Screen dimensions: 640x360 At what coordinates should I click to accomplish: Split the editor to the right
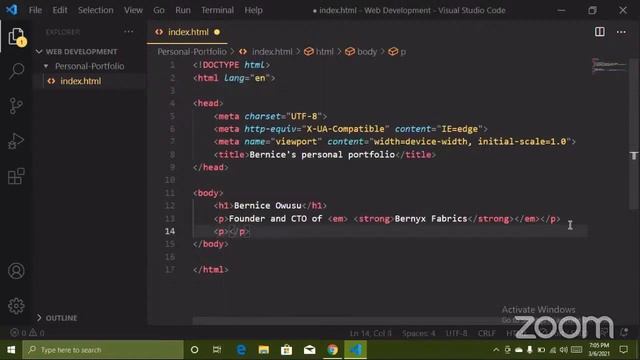[x=600, y=32]
